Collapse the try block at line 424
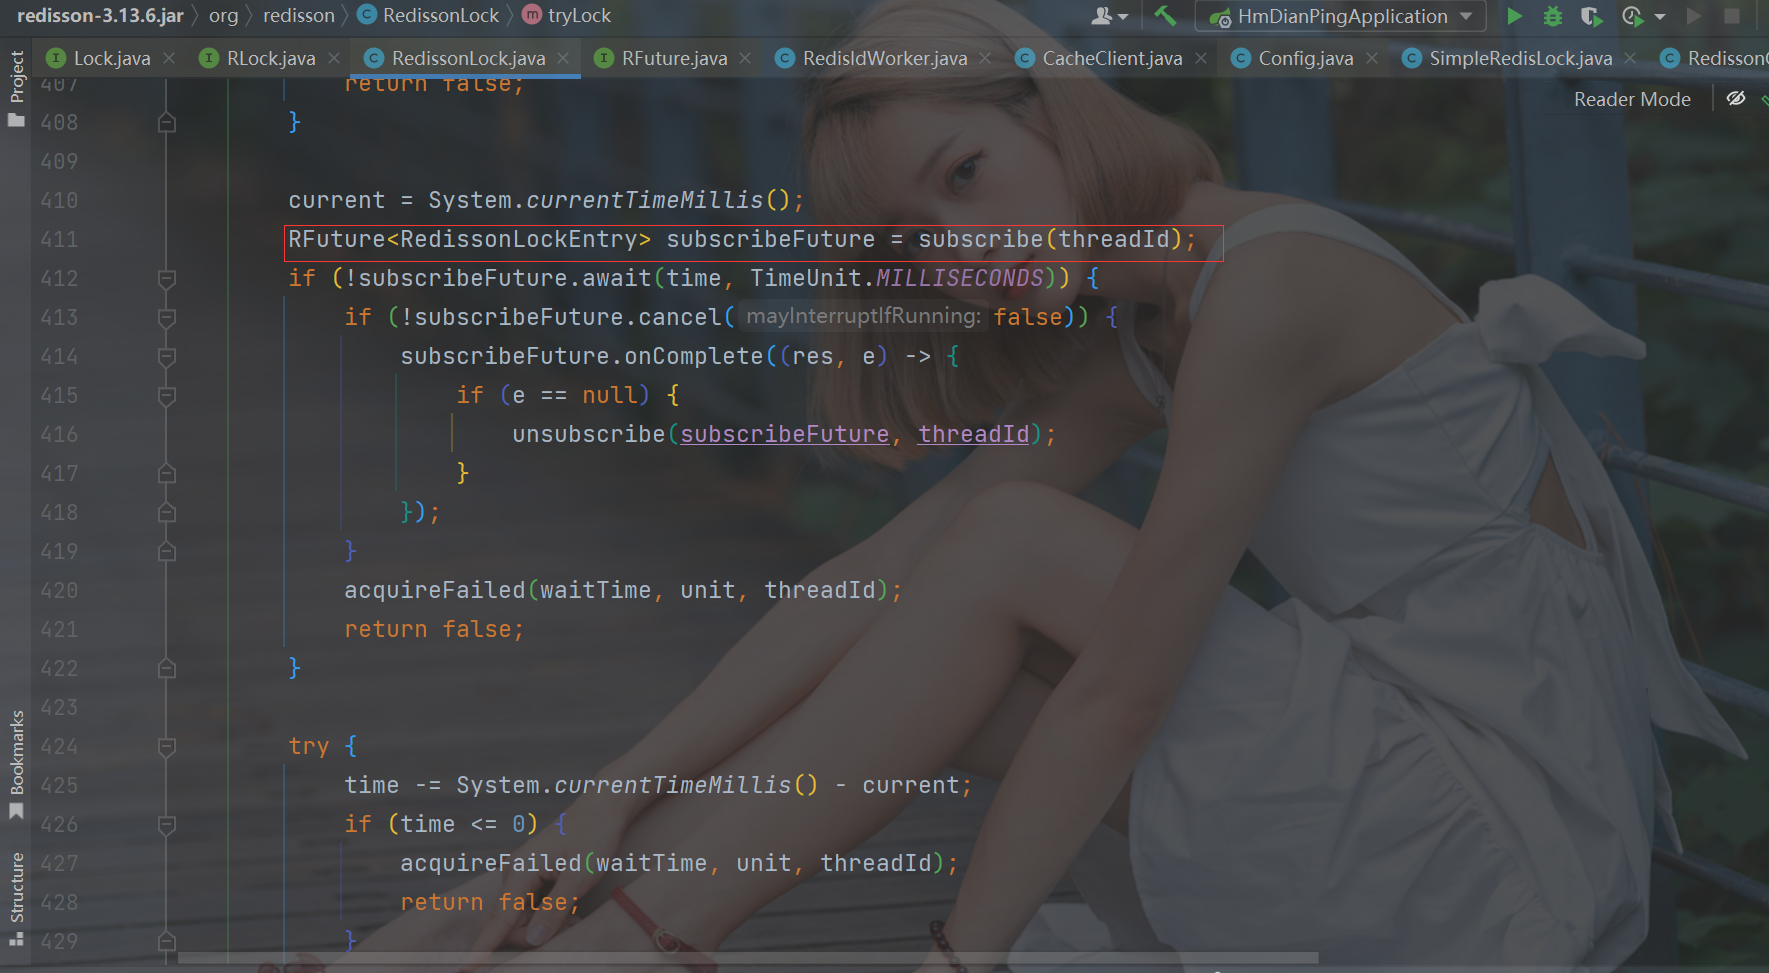This screenshot has height=973, width=1769. [x=167, y=747]
